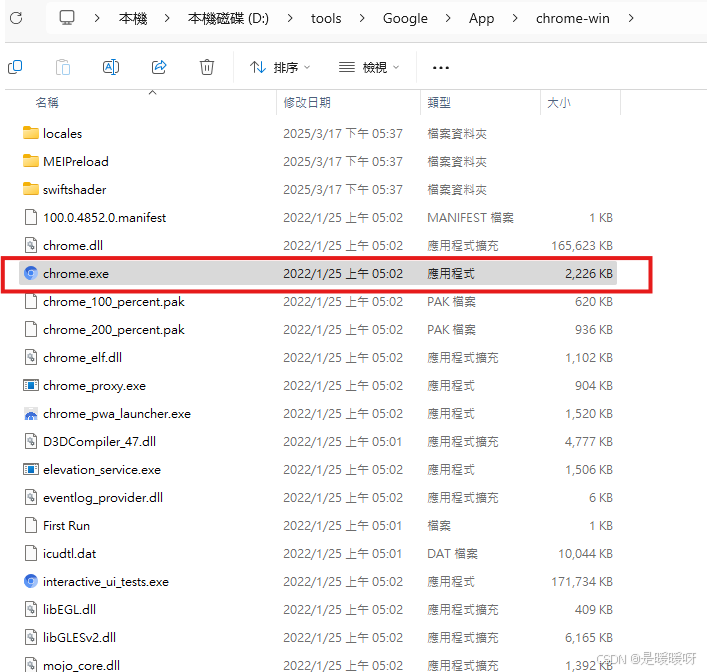Open the 檢視 view dropdown

tap(369, 67)
